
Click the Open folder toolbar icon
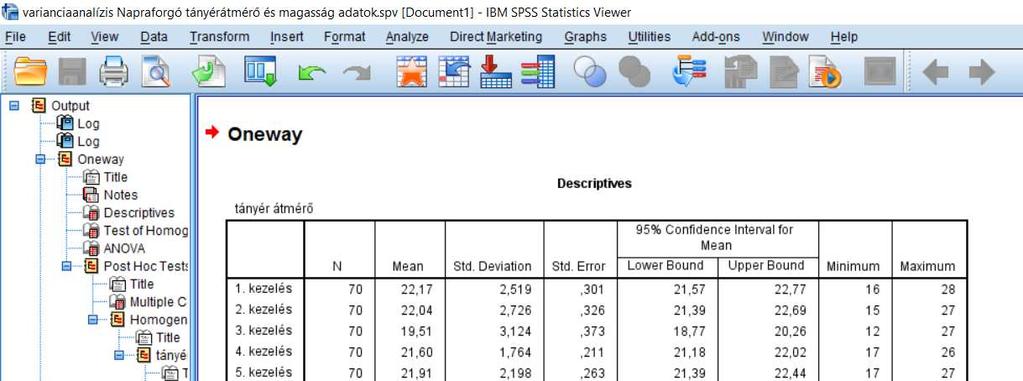(30, 72)
